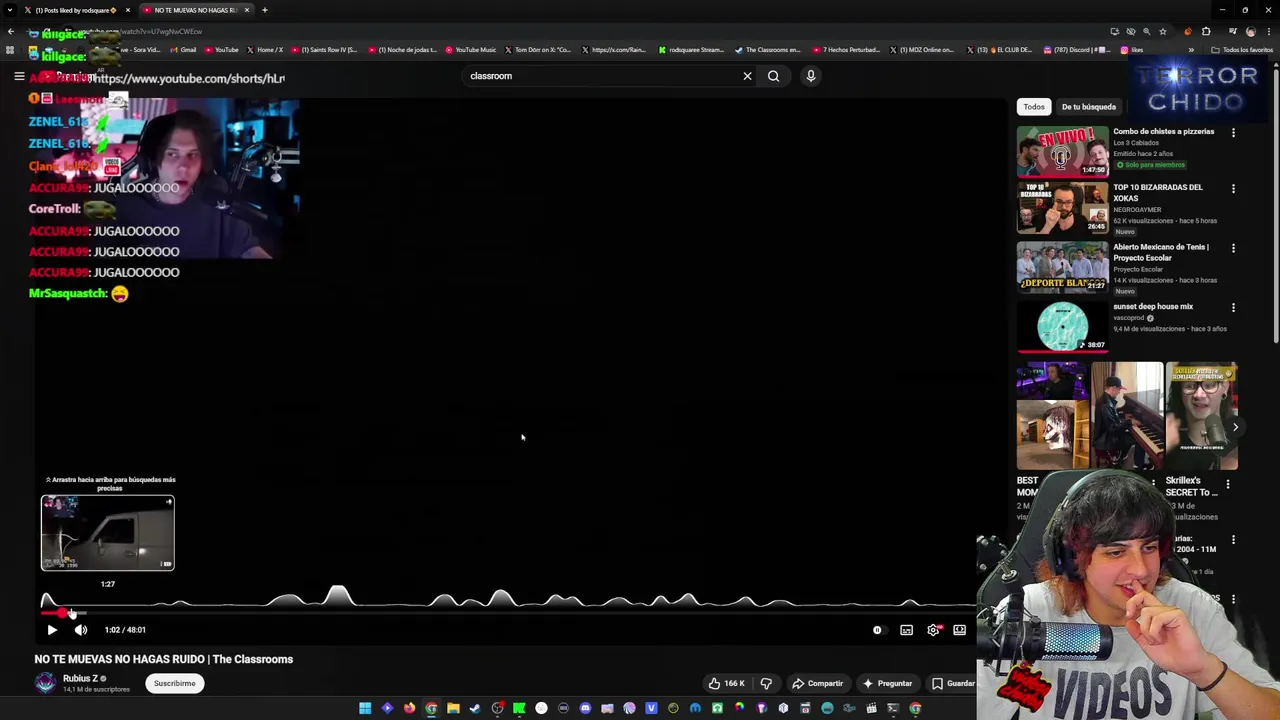
Task: Open the 'Home / X' bookmark
Action: 265,50
